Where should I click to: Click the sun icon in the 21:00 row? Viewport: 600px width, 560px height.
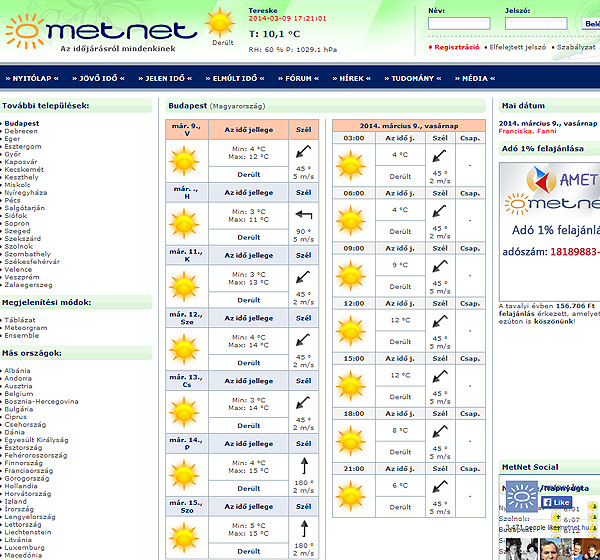pos(351,496)
